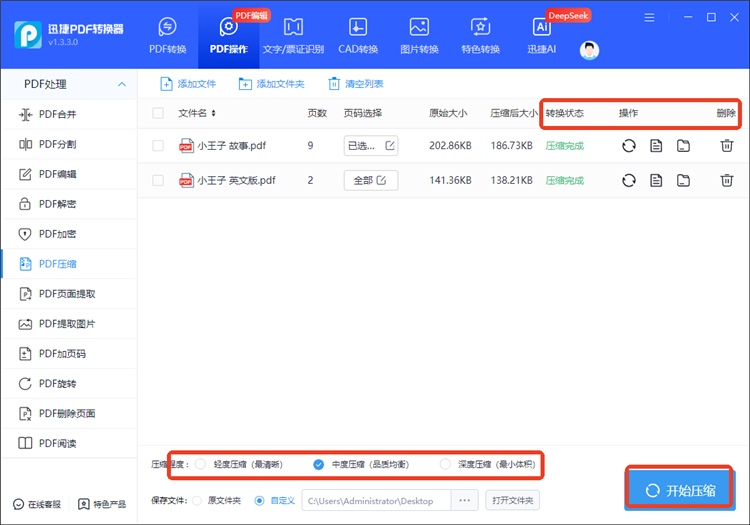This screenshot has width=750, height=525.
Task: Select 轻度压缩 (最清晰) option
Action: [200, 464]
